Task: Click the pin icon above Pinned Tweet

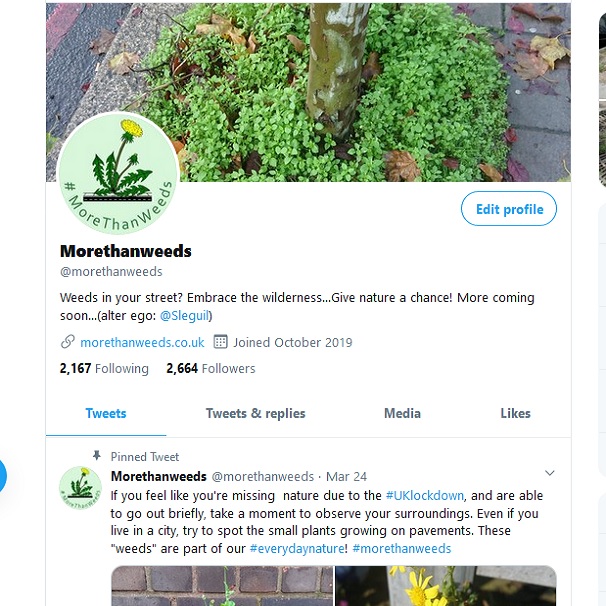Action: tap(97, 456)
